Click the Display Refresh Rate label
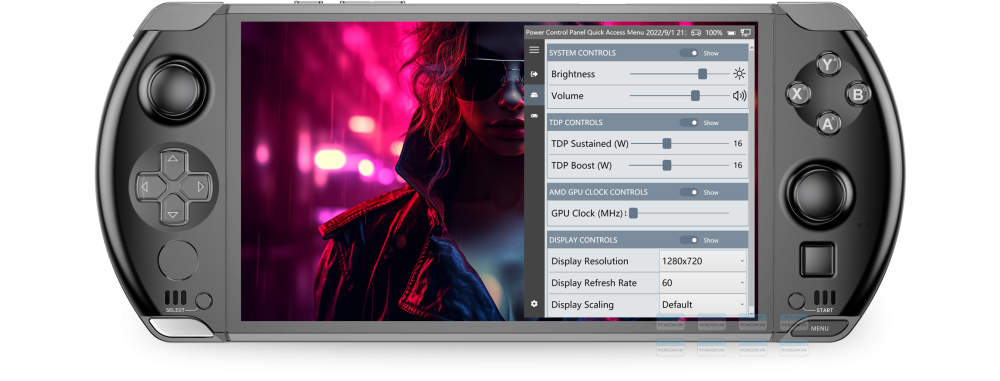This screenshot has width=1000, height=381. pos(594,283)
